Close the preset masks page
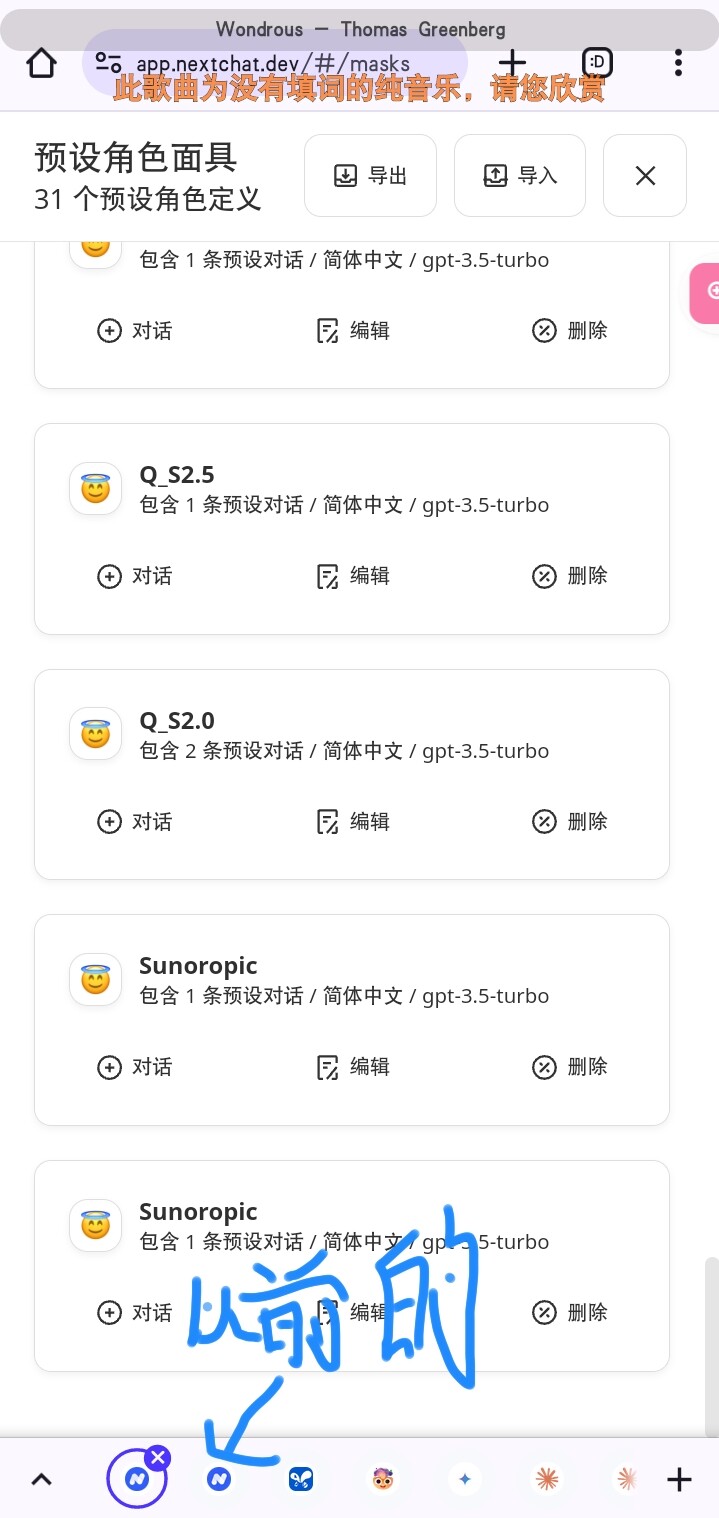This screenshot has width=719, height=1518. point(645,175)
